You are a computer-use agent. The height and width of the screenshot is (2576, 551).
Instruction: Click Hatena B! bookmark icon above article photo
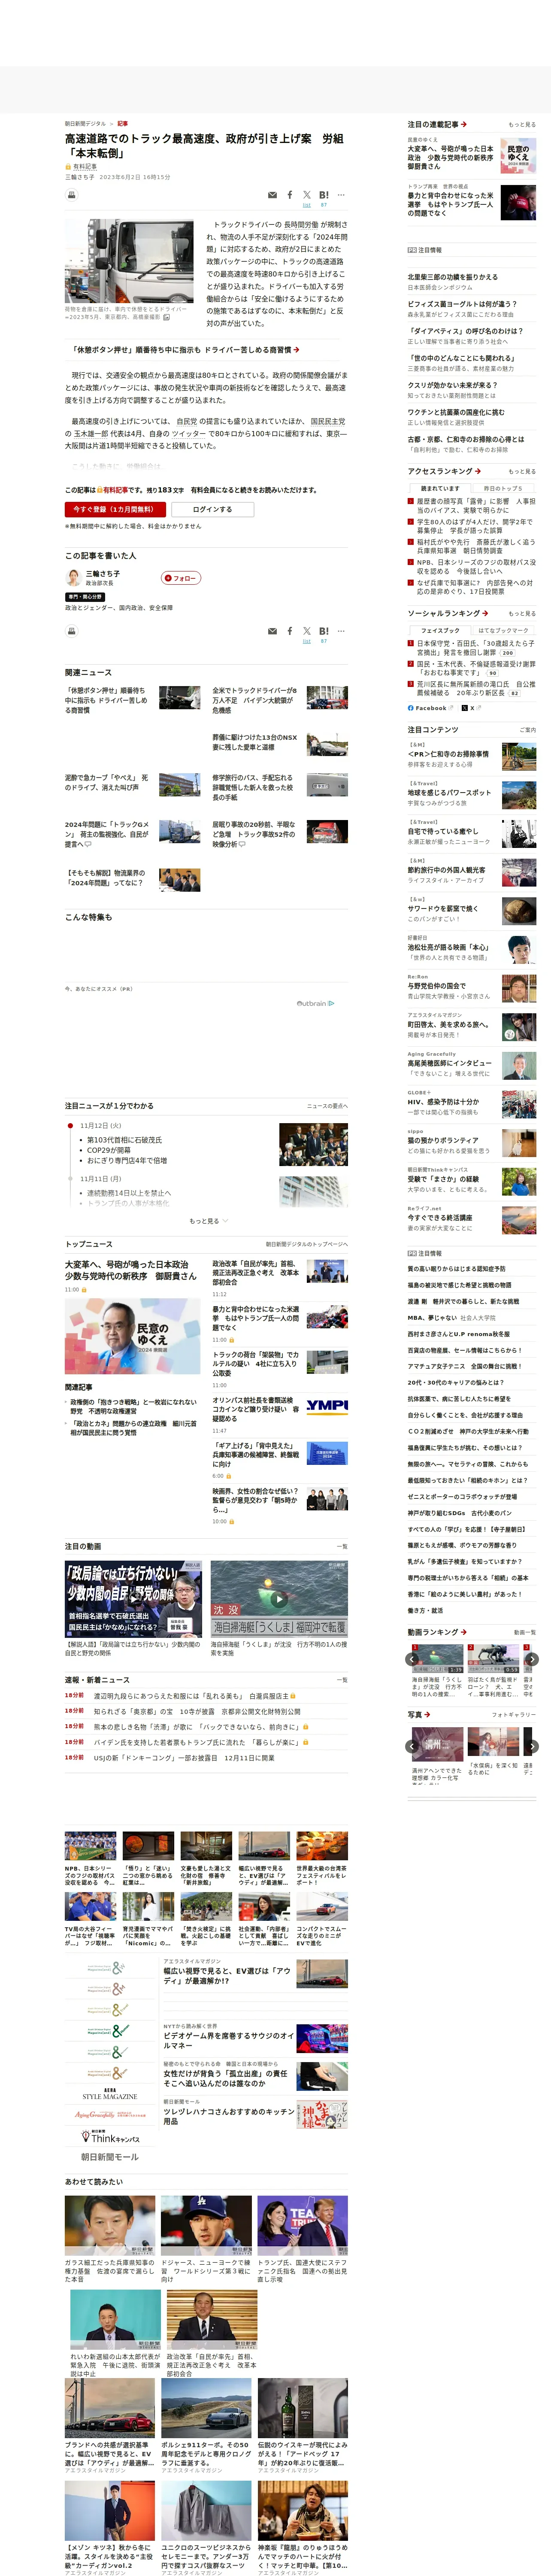pyautogui.click(x=324, y=195)
